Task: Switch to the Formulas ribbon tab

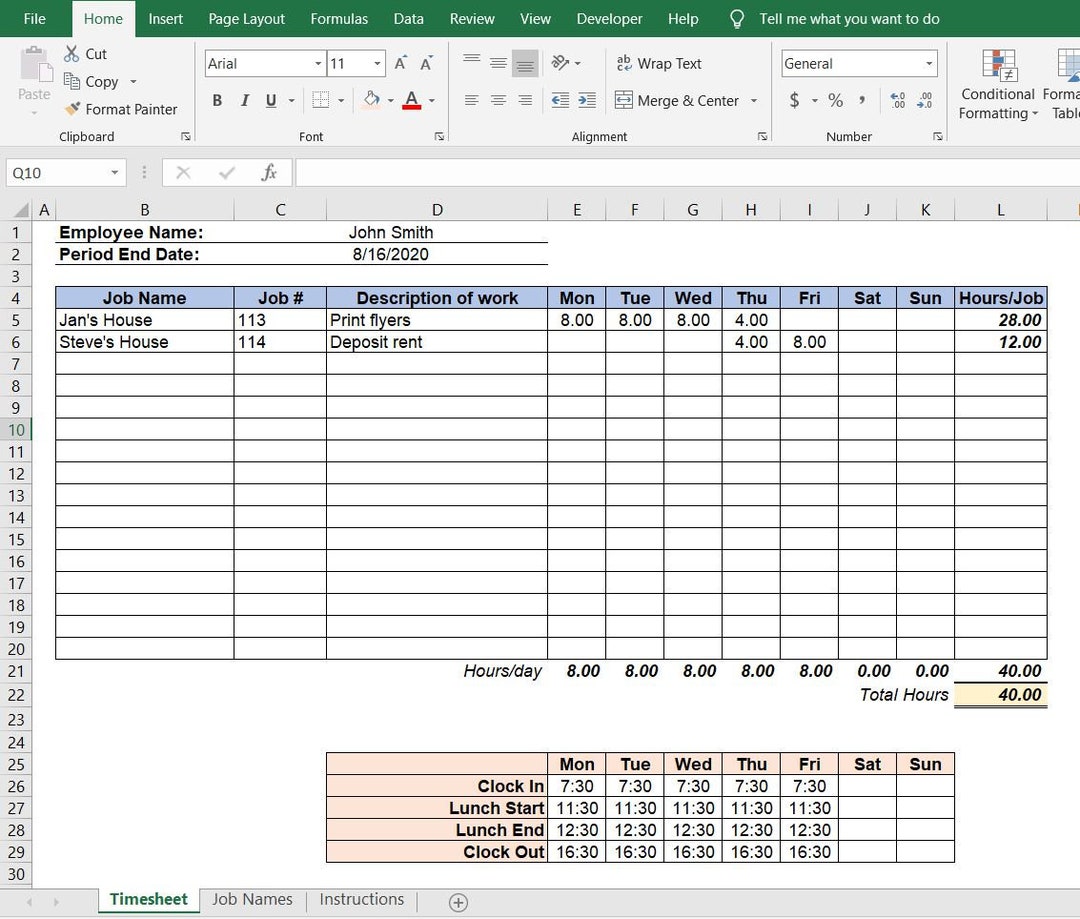Action: point(339,18)
